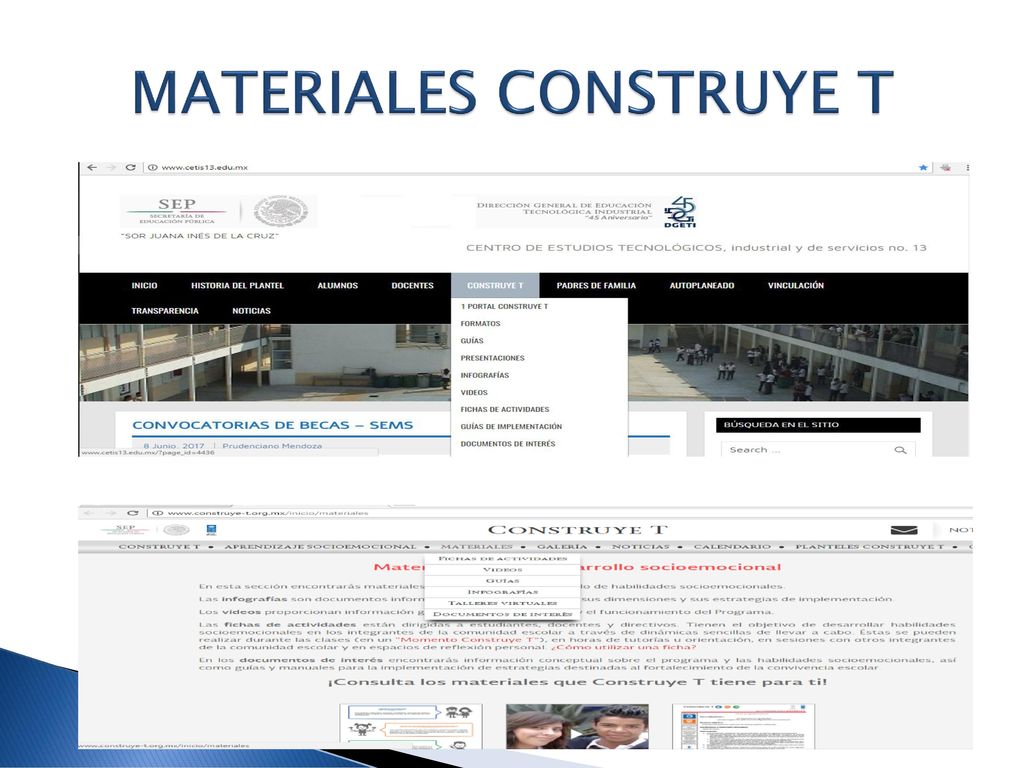Open the infographic thumbnail with speech bubbles
Image resolution: width=1024 pixels, height=768 pixels.
(411, 726)
